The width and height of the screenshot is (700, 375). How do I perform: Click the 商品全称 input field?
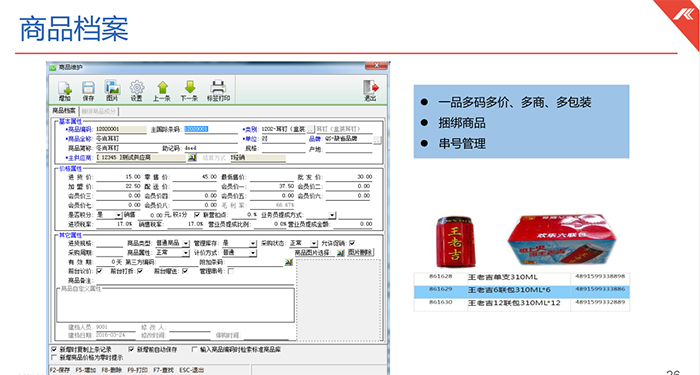click(x=167, y=139)
